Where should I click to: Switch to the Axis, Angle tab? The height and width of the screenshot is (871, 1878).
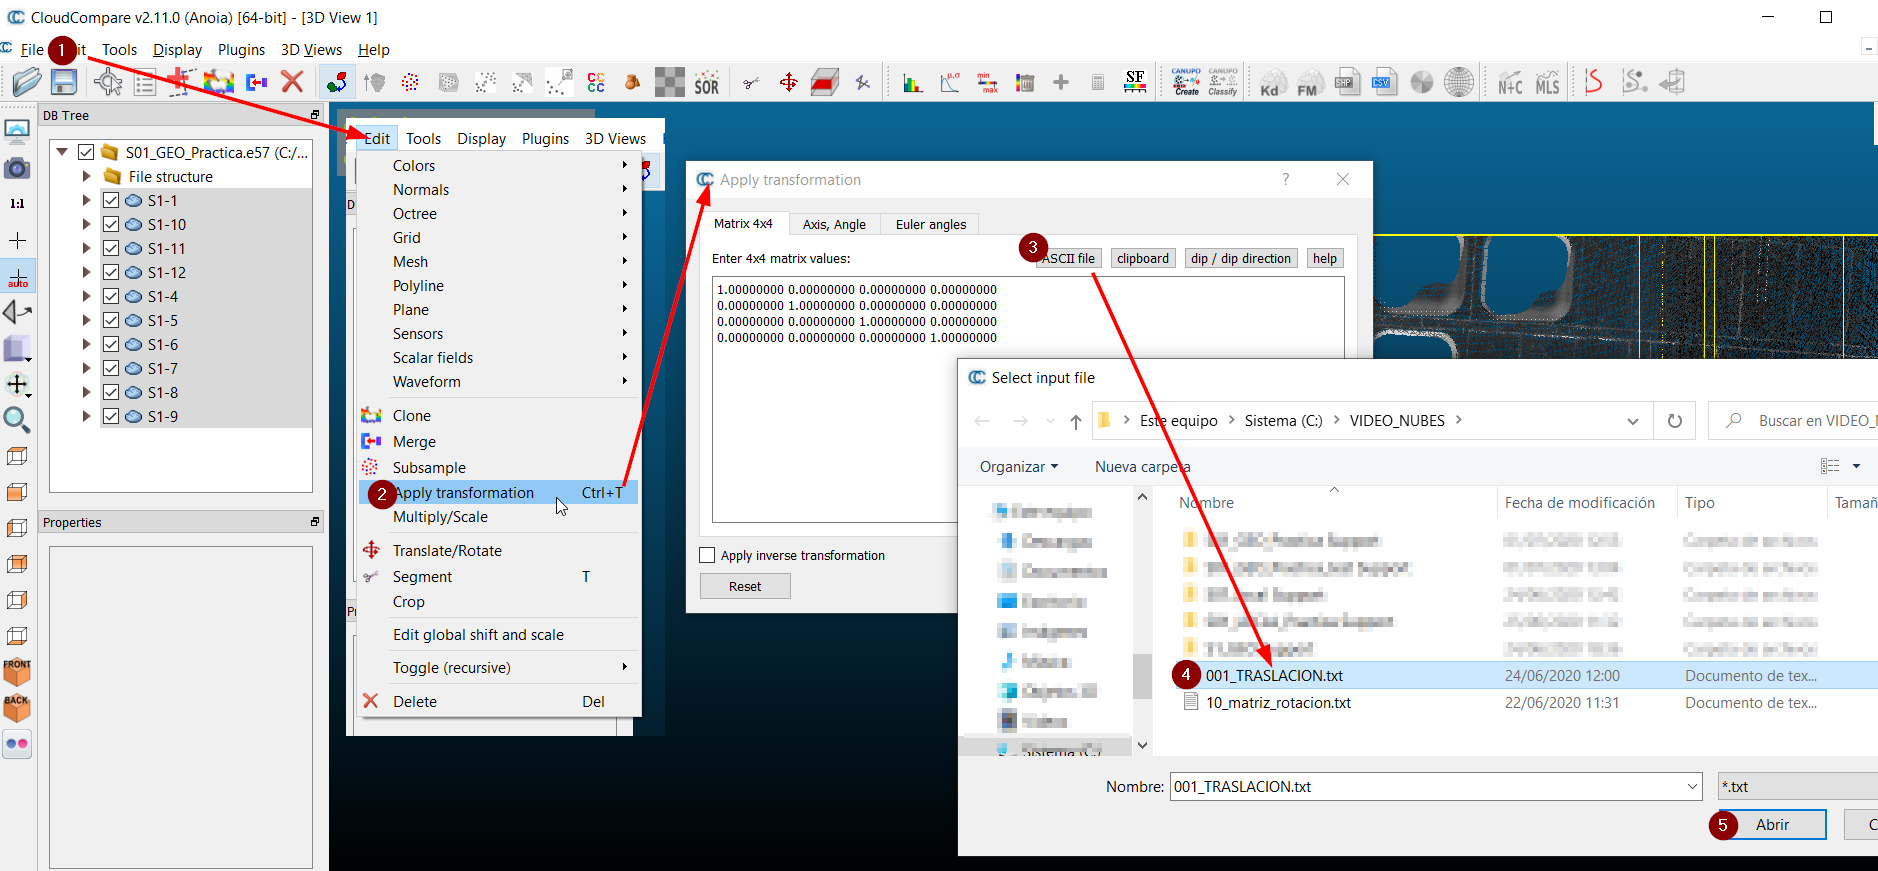(x=834, y=224)
